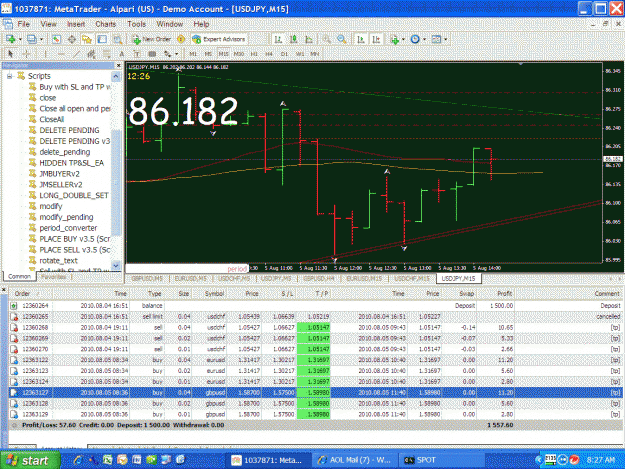Select the text tool A
Screen dimensions: 625x469
(x=122, y=53)
